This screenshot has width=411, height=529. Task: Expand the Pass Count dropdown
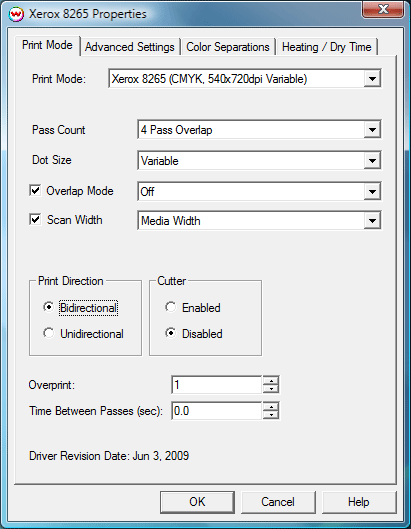coord(372,130)
